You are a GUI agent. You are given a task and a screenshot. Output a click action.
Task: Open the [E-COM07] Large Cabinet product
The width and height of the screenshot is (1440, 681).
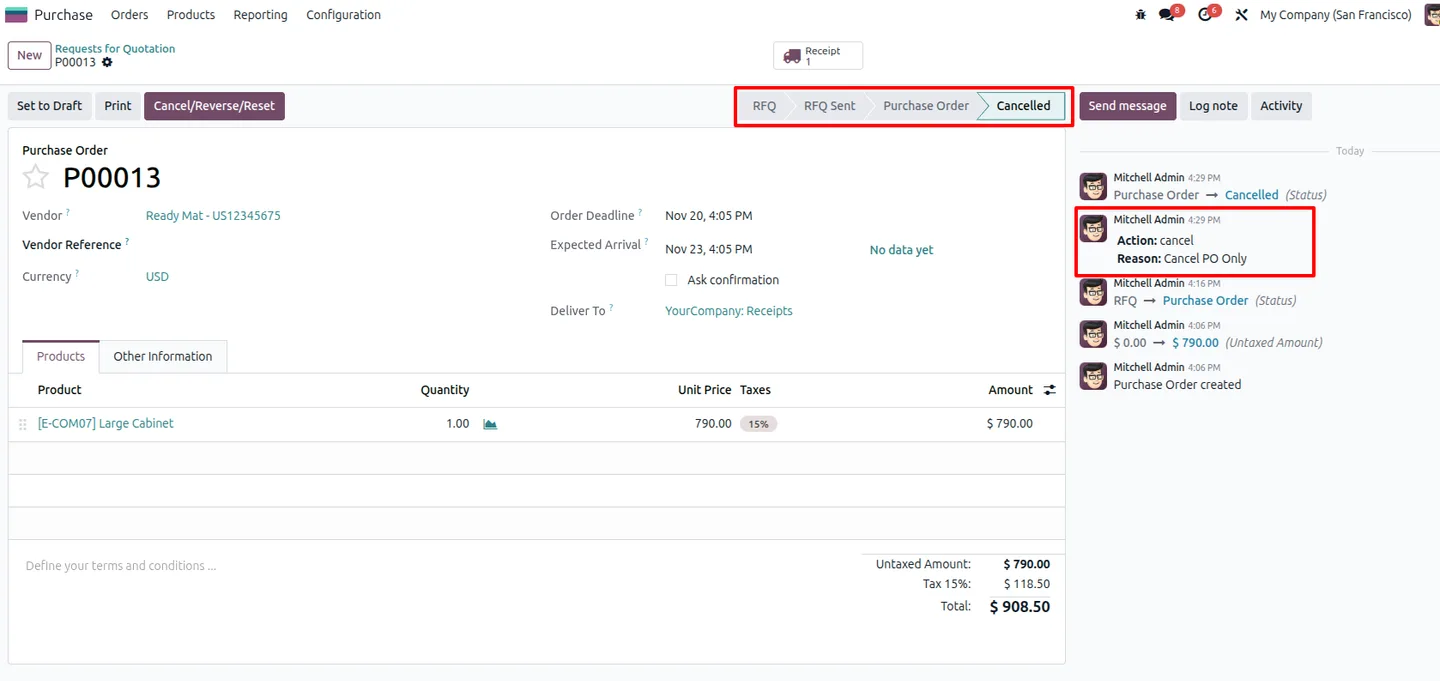click(x=106, y=424)
